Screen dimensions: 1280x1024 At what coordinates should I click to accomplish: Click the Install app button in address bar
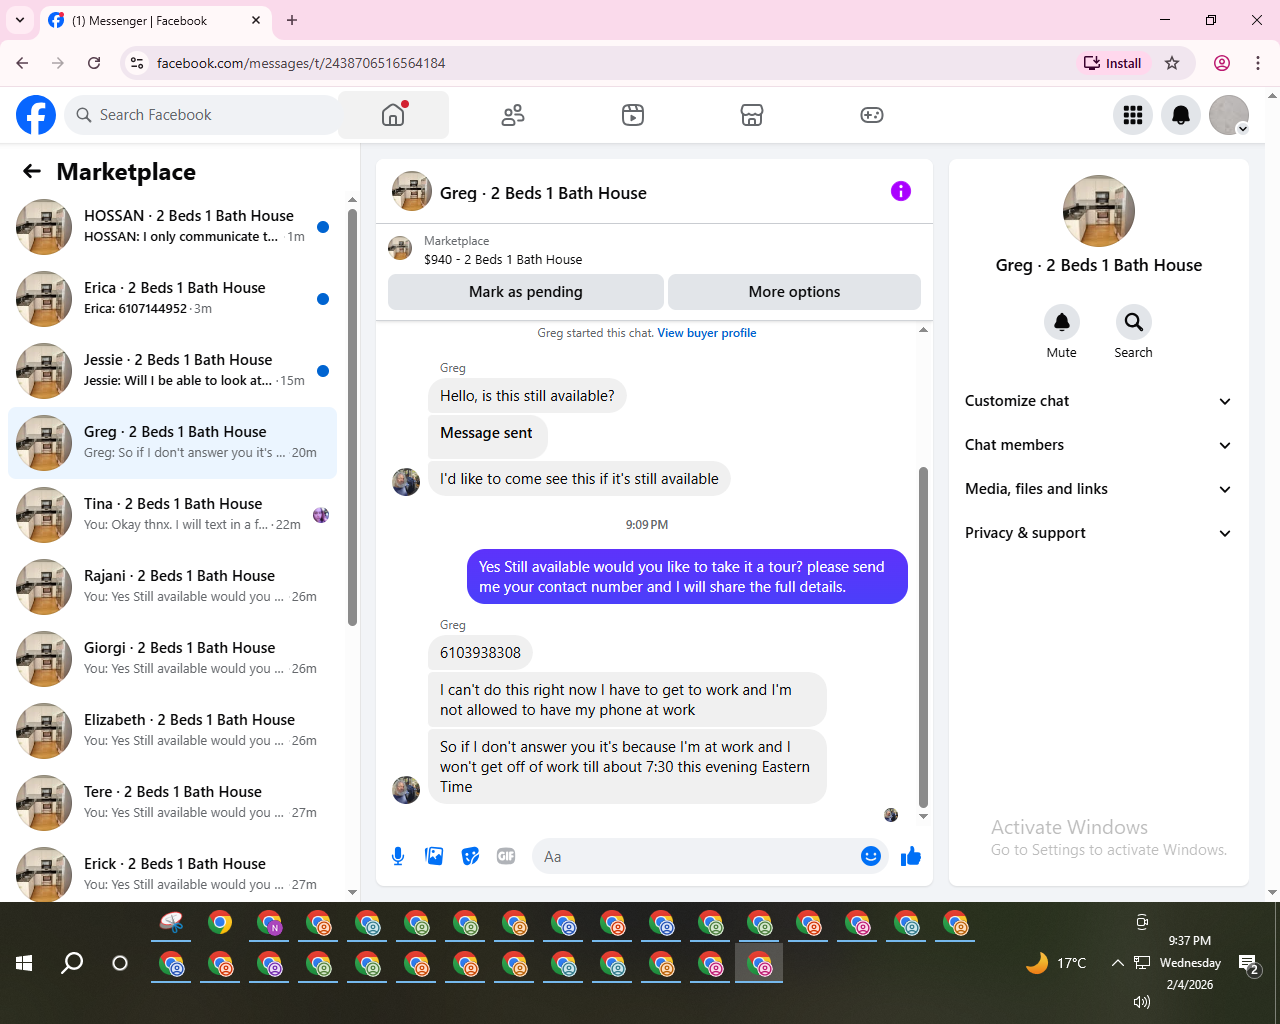[1112, 63]
